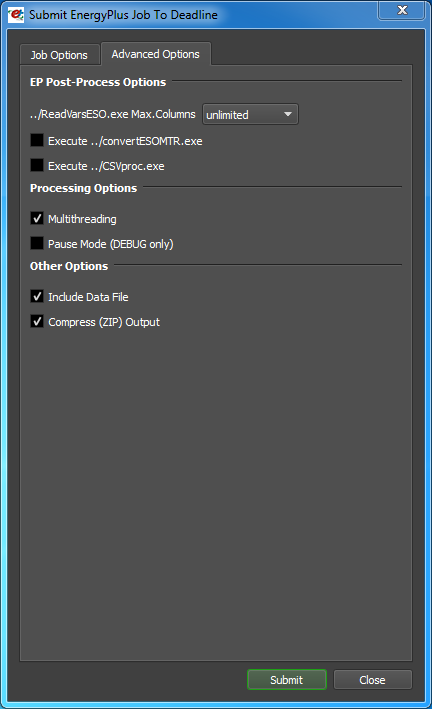Disable the Include Data File checkbox

click(37, 296)
